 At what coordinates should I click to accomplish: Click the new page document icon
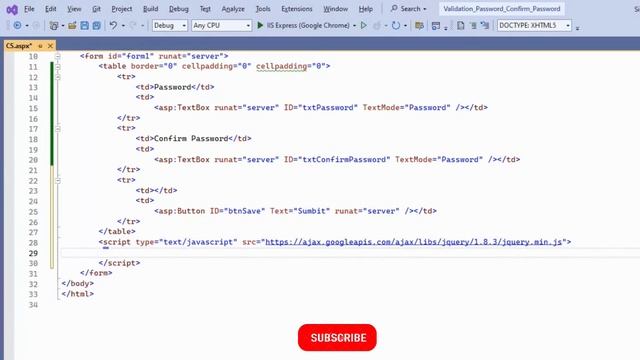click(460, 25)
